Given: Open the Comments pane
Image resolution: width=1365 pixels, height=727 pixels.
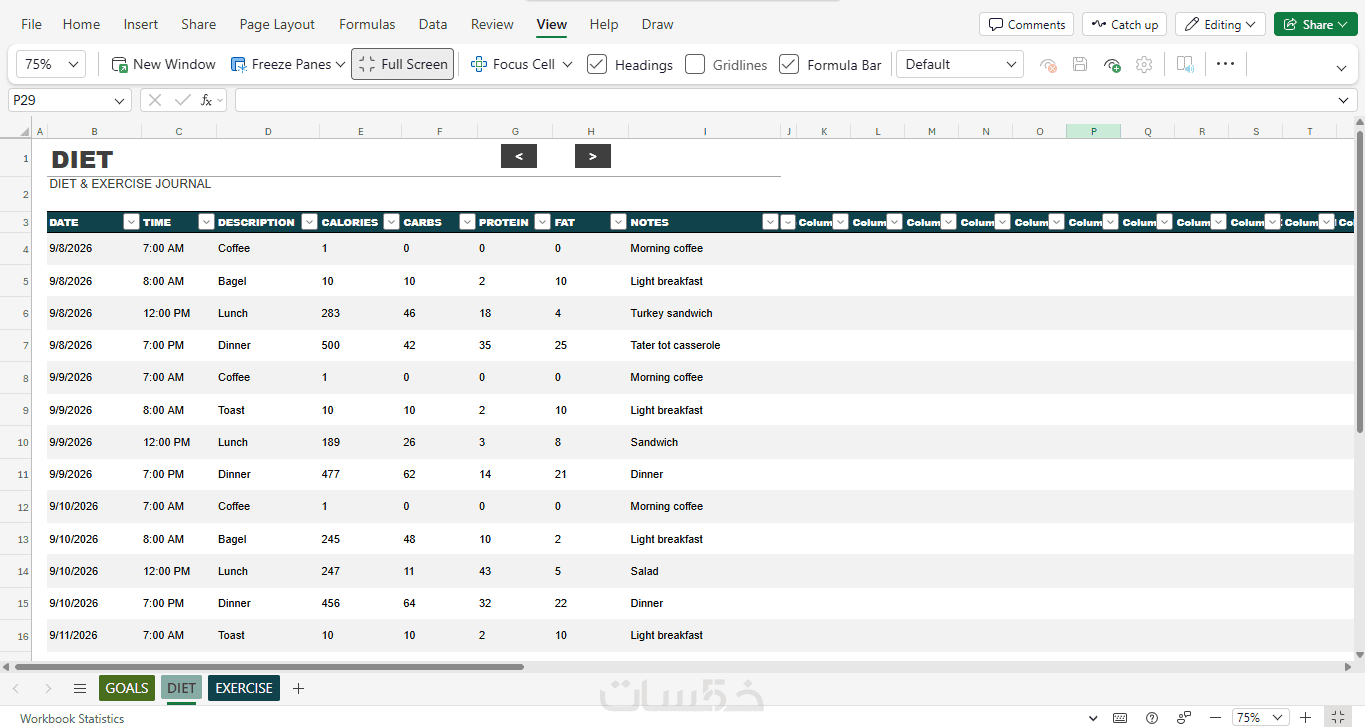Looking at the screenshot, I should click(x=1026, y=24).
